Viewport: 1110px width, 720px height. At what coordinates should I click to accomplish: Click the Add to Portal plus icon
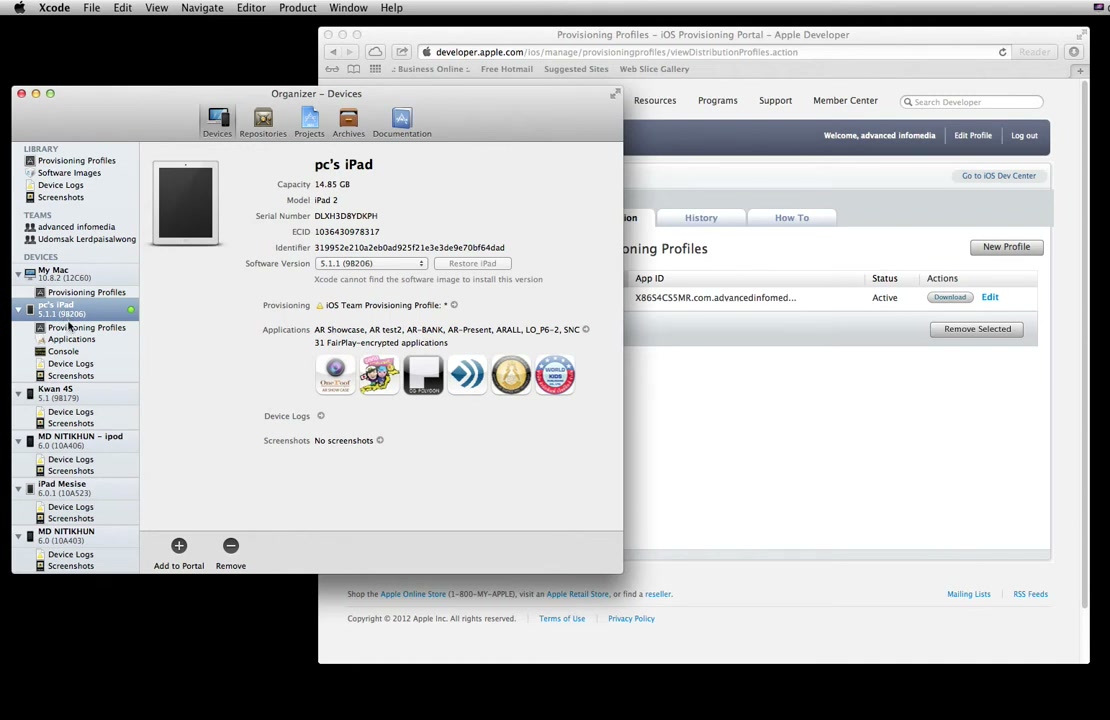pyautogui.click(x=179, y=545)
